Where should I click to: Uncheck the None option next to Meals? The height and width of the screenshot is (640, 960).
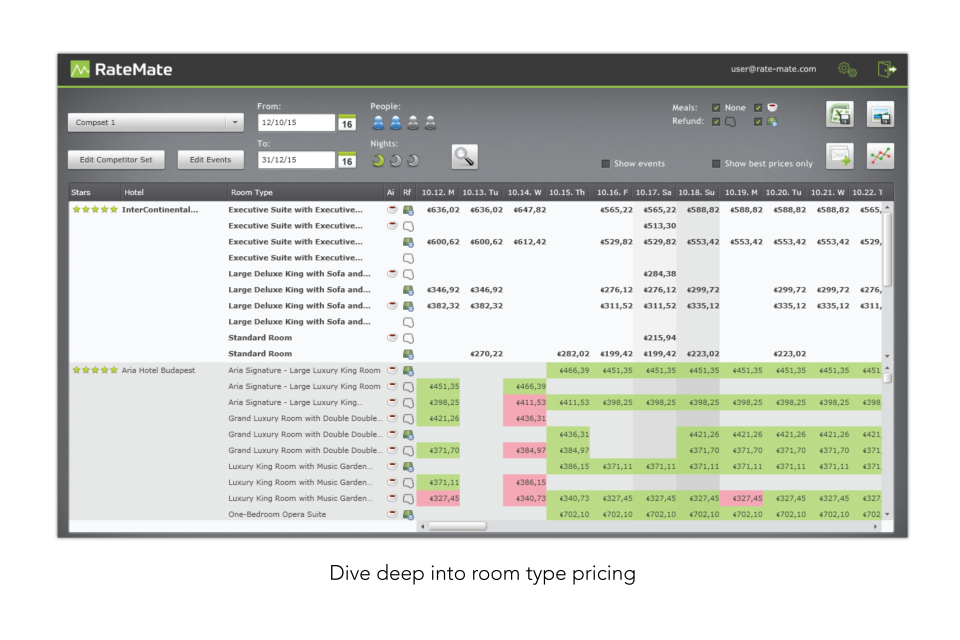[713, 107]
